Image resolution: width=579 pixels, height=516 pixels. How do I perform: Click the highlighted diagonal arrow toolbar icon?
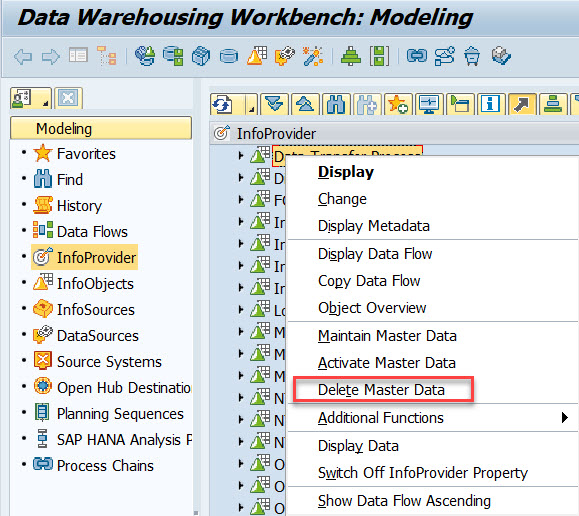coord(522,104)
